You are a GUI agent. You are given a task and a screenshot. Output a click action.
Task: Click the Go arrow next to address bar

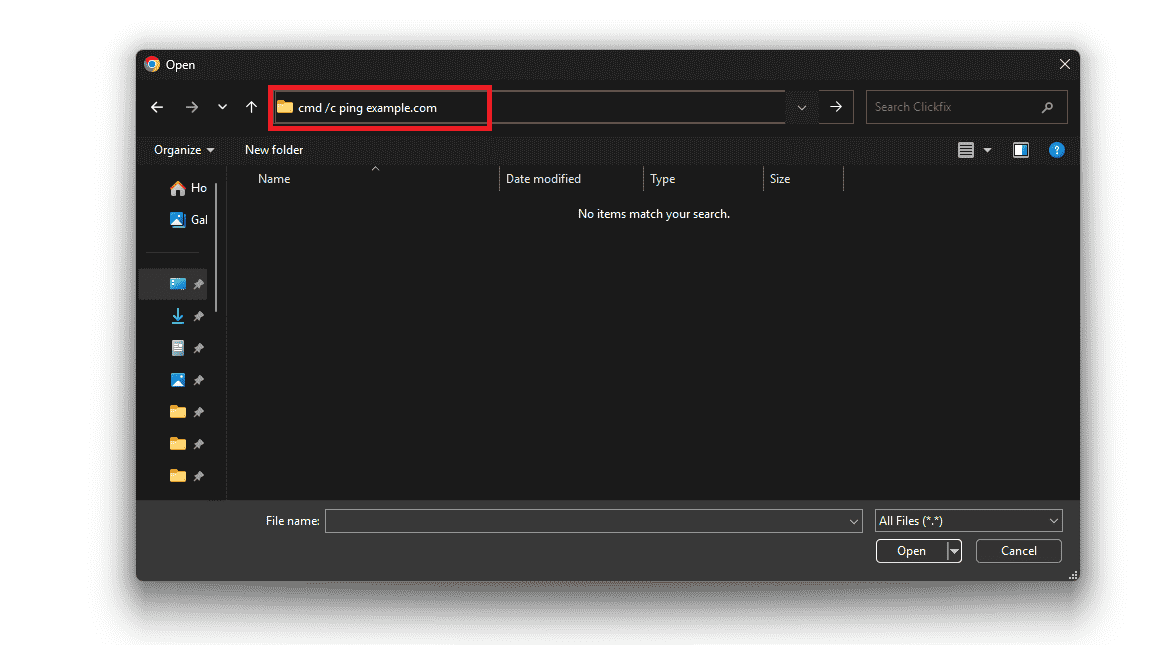836,108
